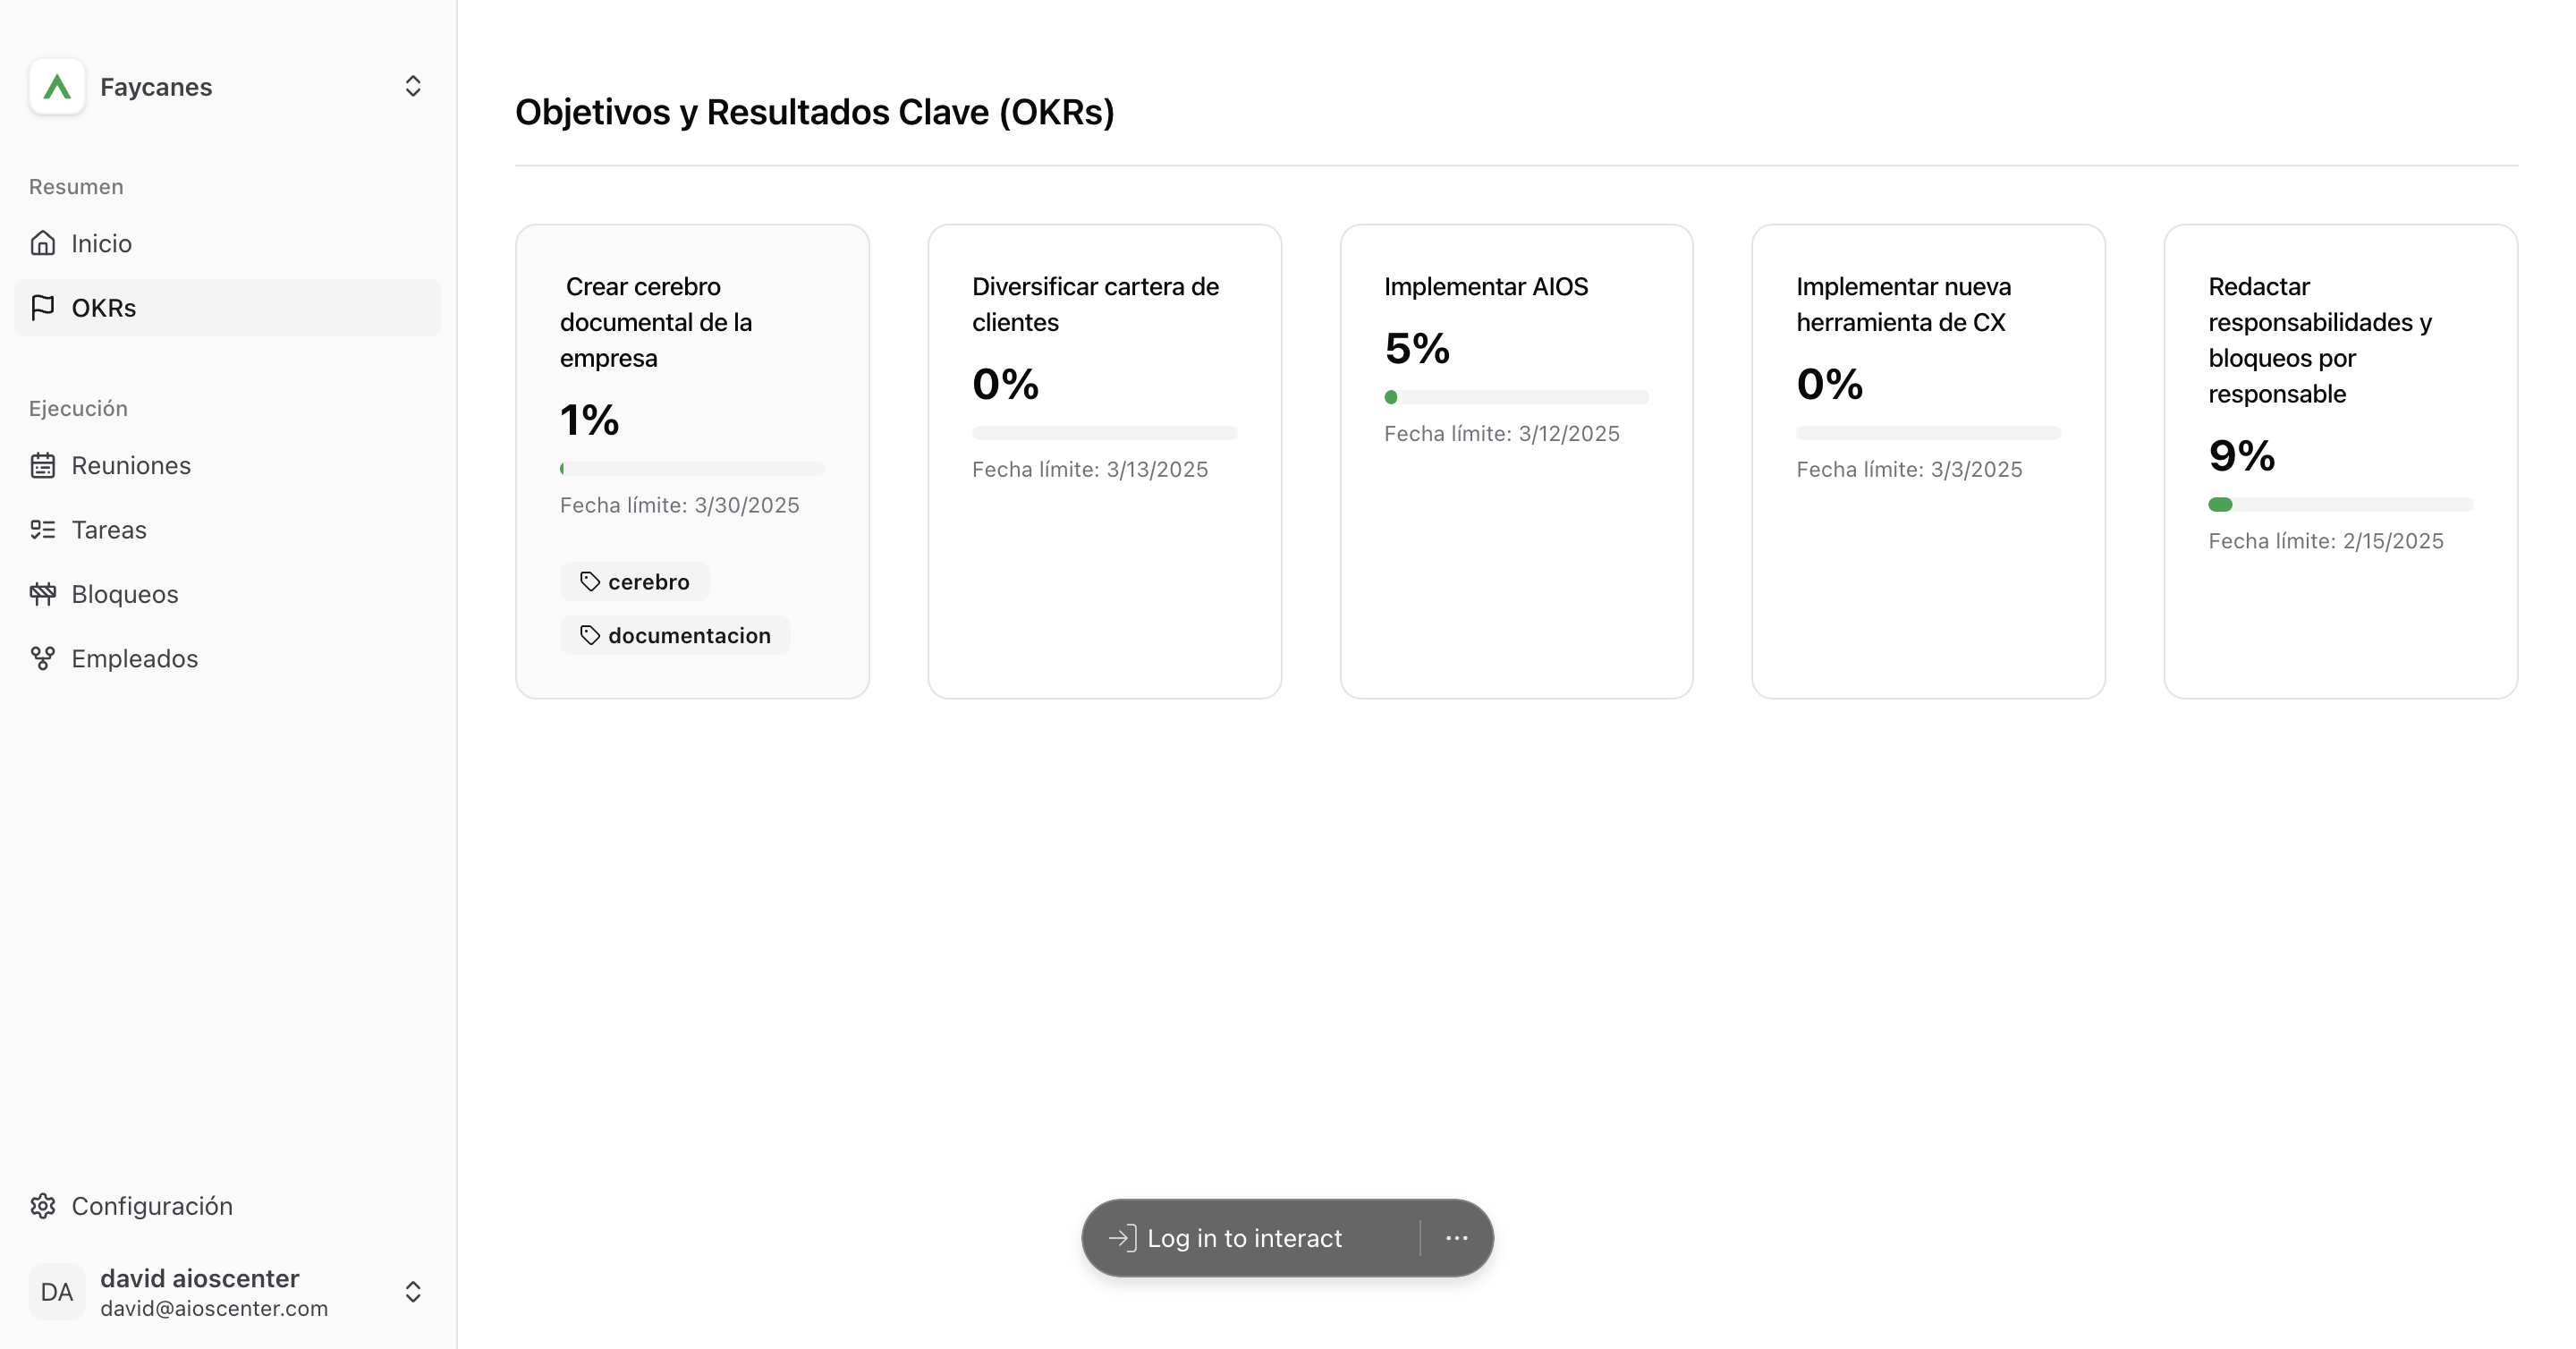
Task: Open Reuniones via the calendar icon
Action: (43, 465)
